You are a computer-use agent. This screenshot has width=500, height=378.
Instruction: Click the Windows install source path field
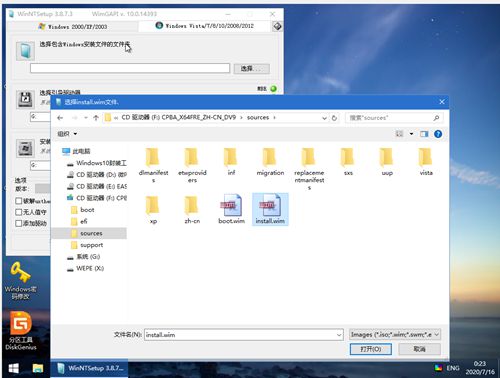pos(130,68)
